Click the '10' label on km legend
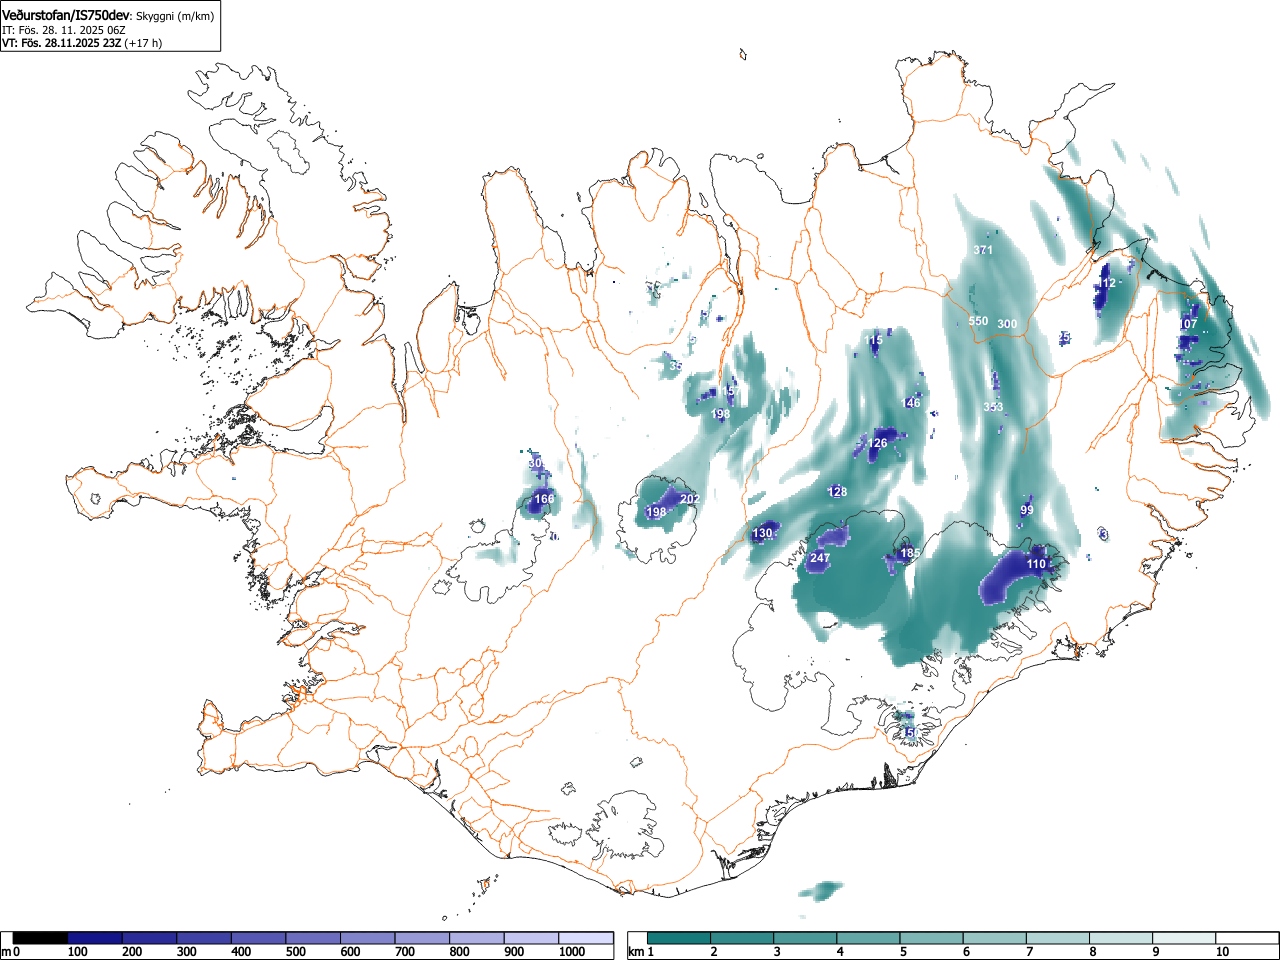Viewport: 1280px width, 960px height. click(1222, 952)
